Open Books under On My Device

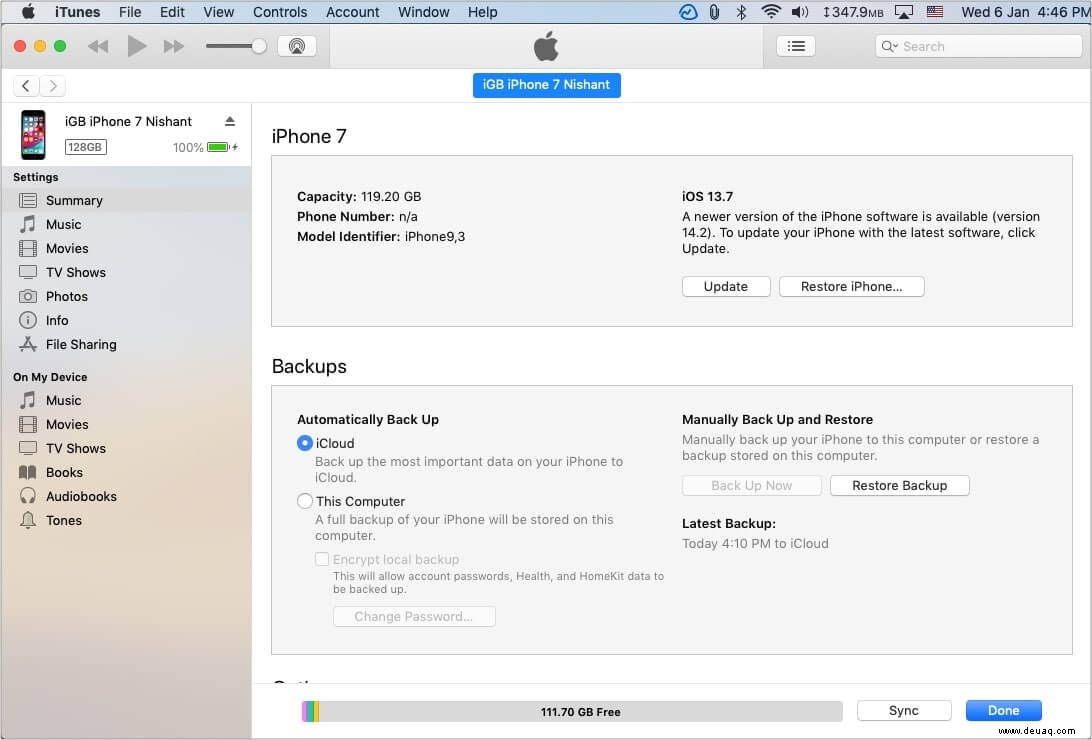point(126,473)
